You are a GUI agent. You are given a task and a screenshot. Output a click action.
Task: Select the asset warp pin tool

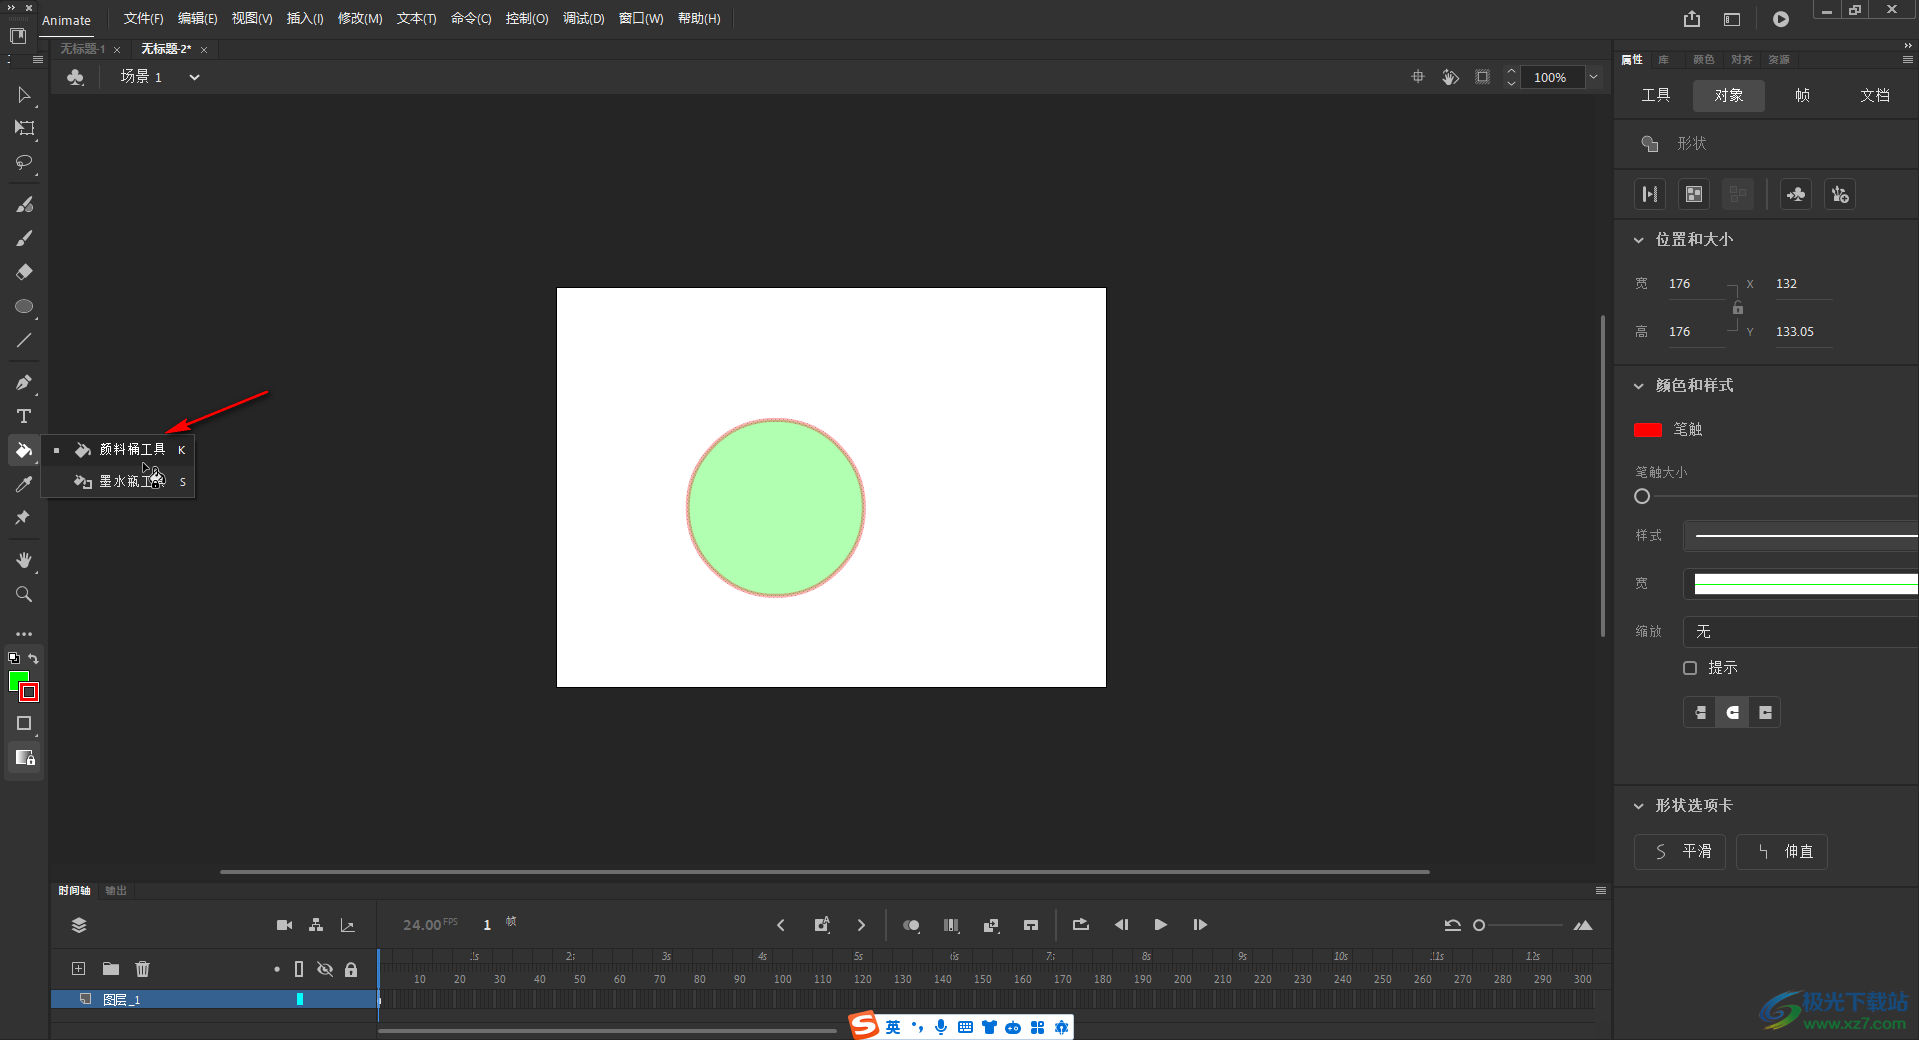click(24, 518)
